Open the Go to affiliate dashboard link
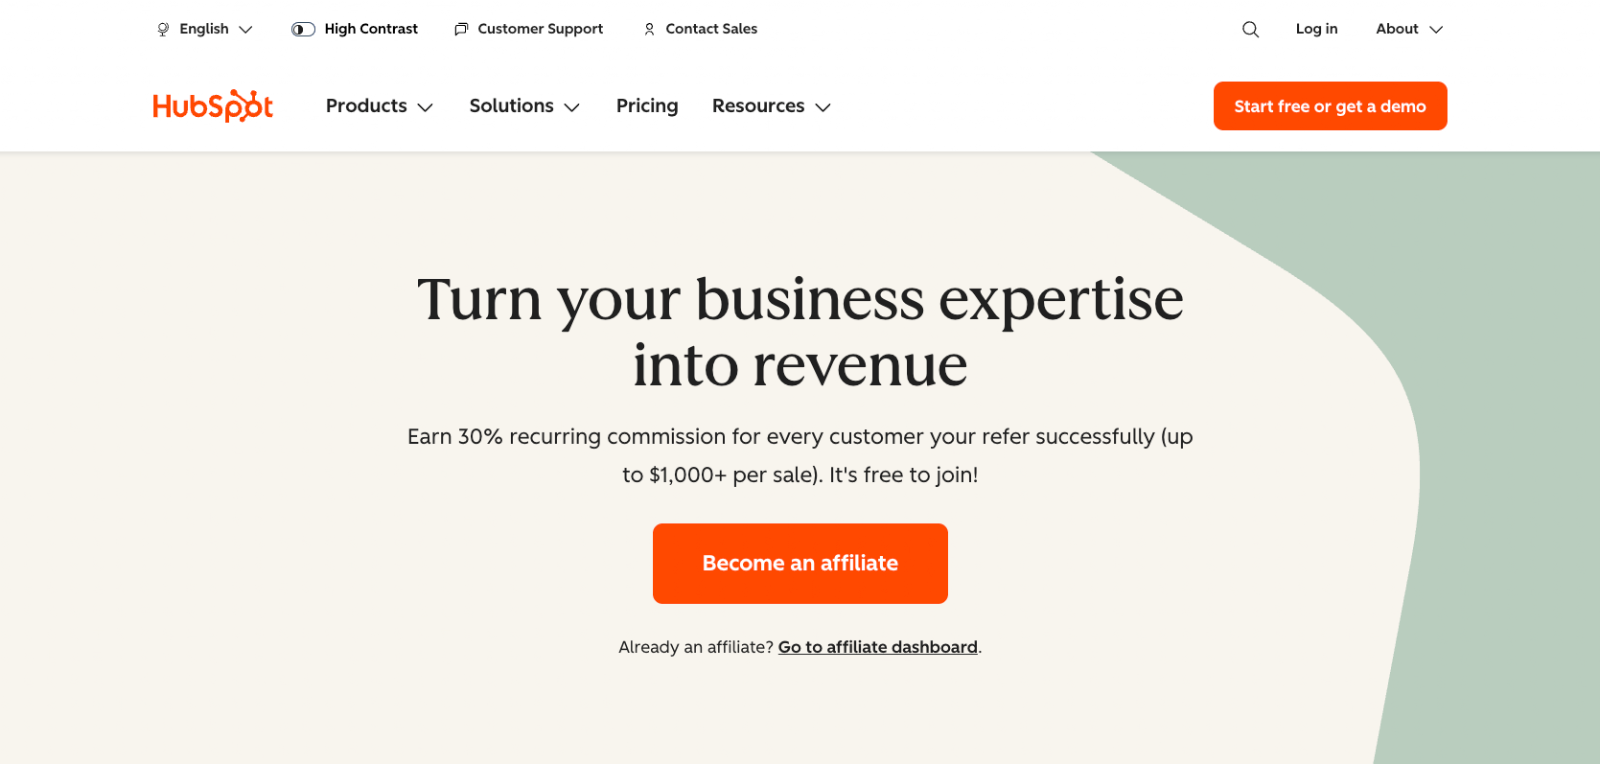 point(877,647)
